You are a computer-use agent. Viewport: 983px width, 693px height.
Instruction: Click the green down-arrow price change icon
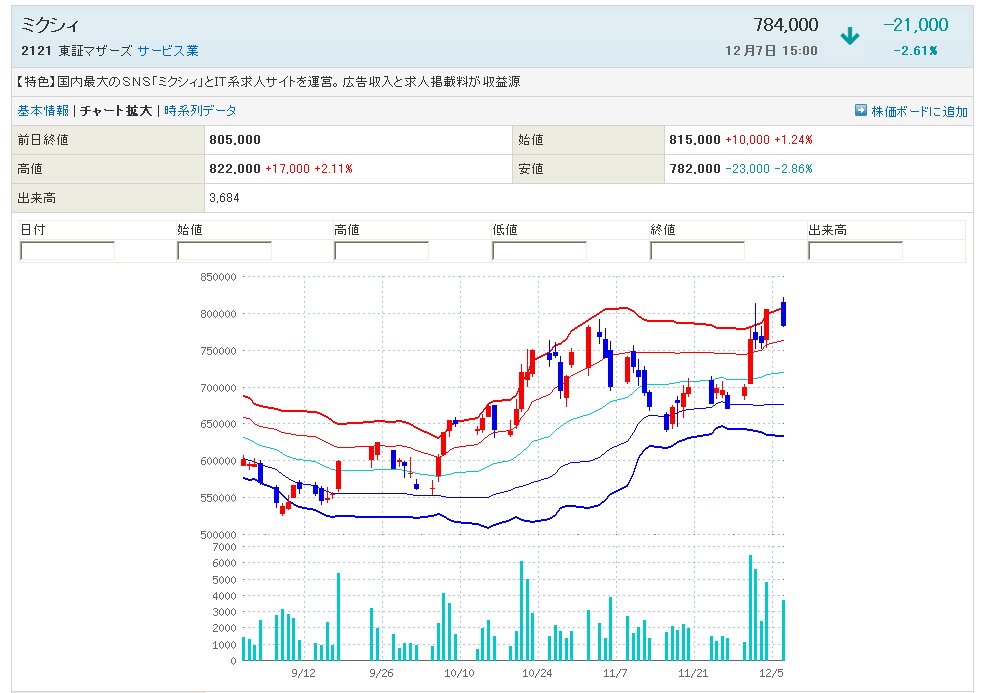pos(850,37)
